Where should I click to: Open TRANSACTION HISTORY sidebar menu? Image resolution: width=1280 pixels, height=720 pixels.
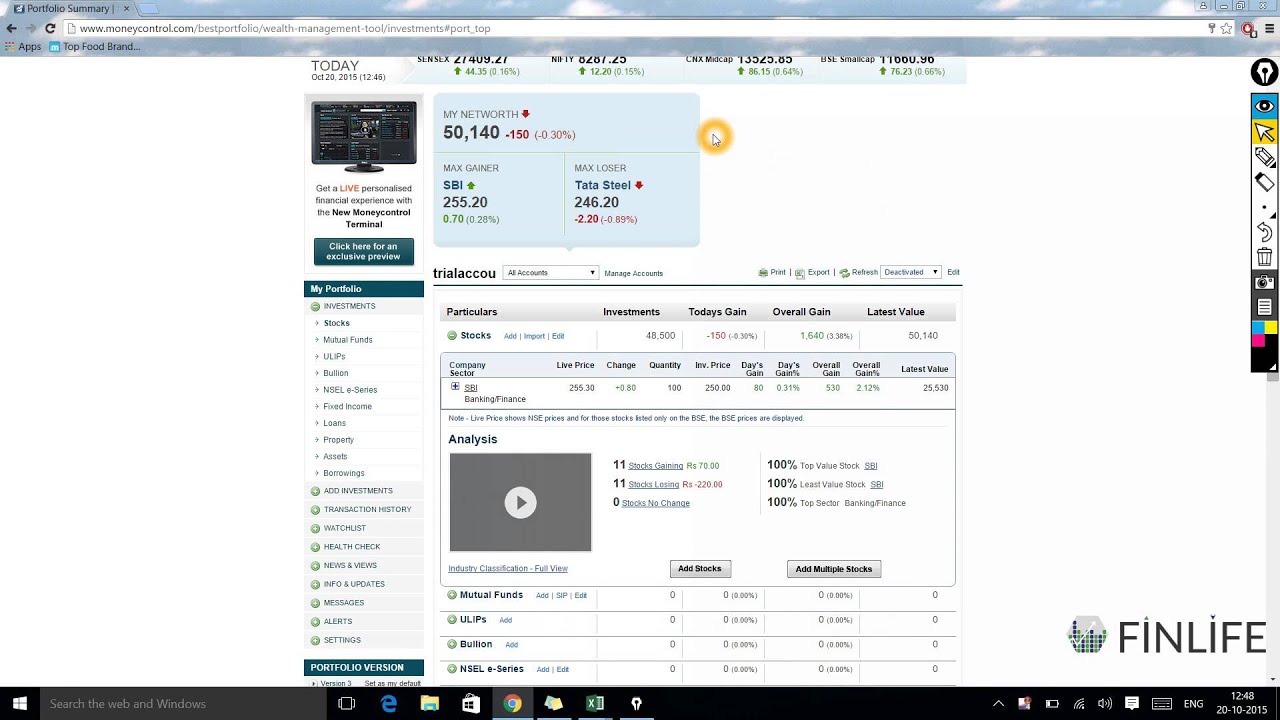tap(367, 510)
